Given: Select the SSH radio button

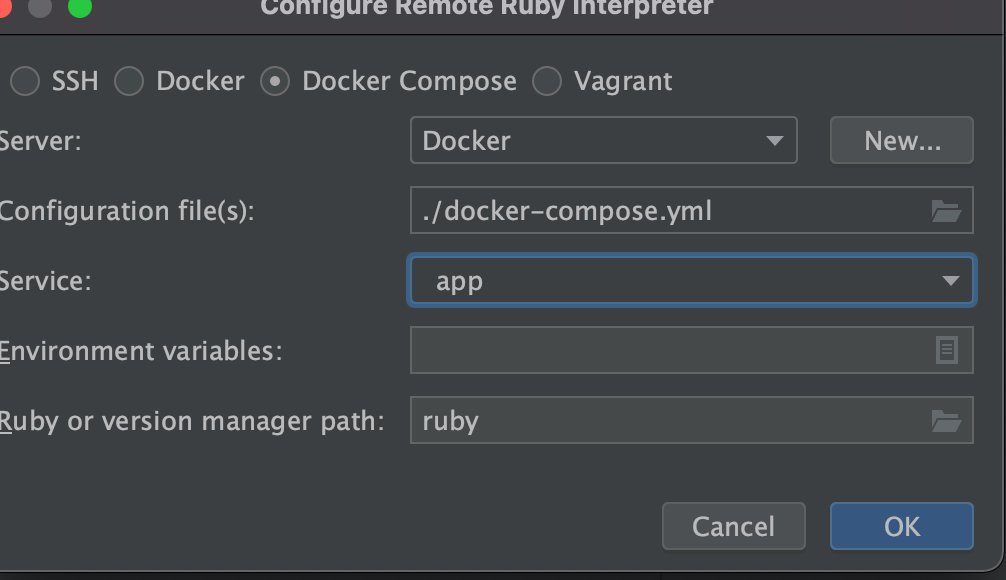Looking at the screenshot, I should (25, 81).
